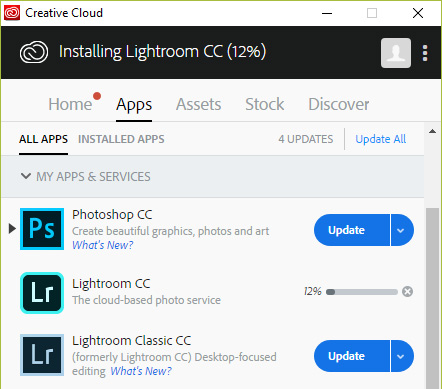Screen dimensions: 442x389
Task: Update Photoshop CC
Action: click(352, 230)
